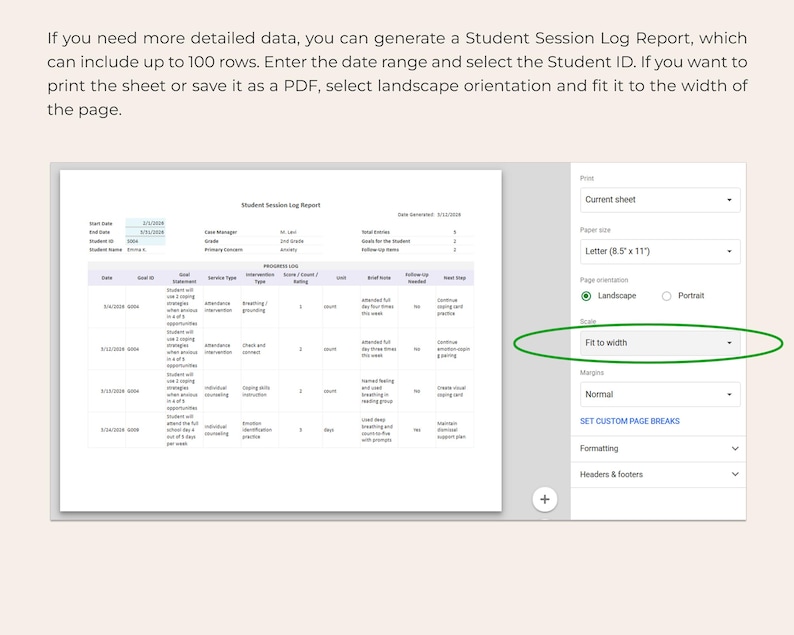794x635 pixels.
Task: Click the 'Student Session Log Report' title
Action: (281, 205)
